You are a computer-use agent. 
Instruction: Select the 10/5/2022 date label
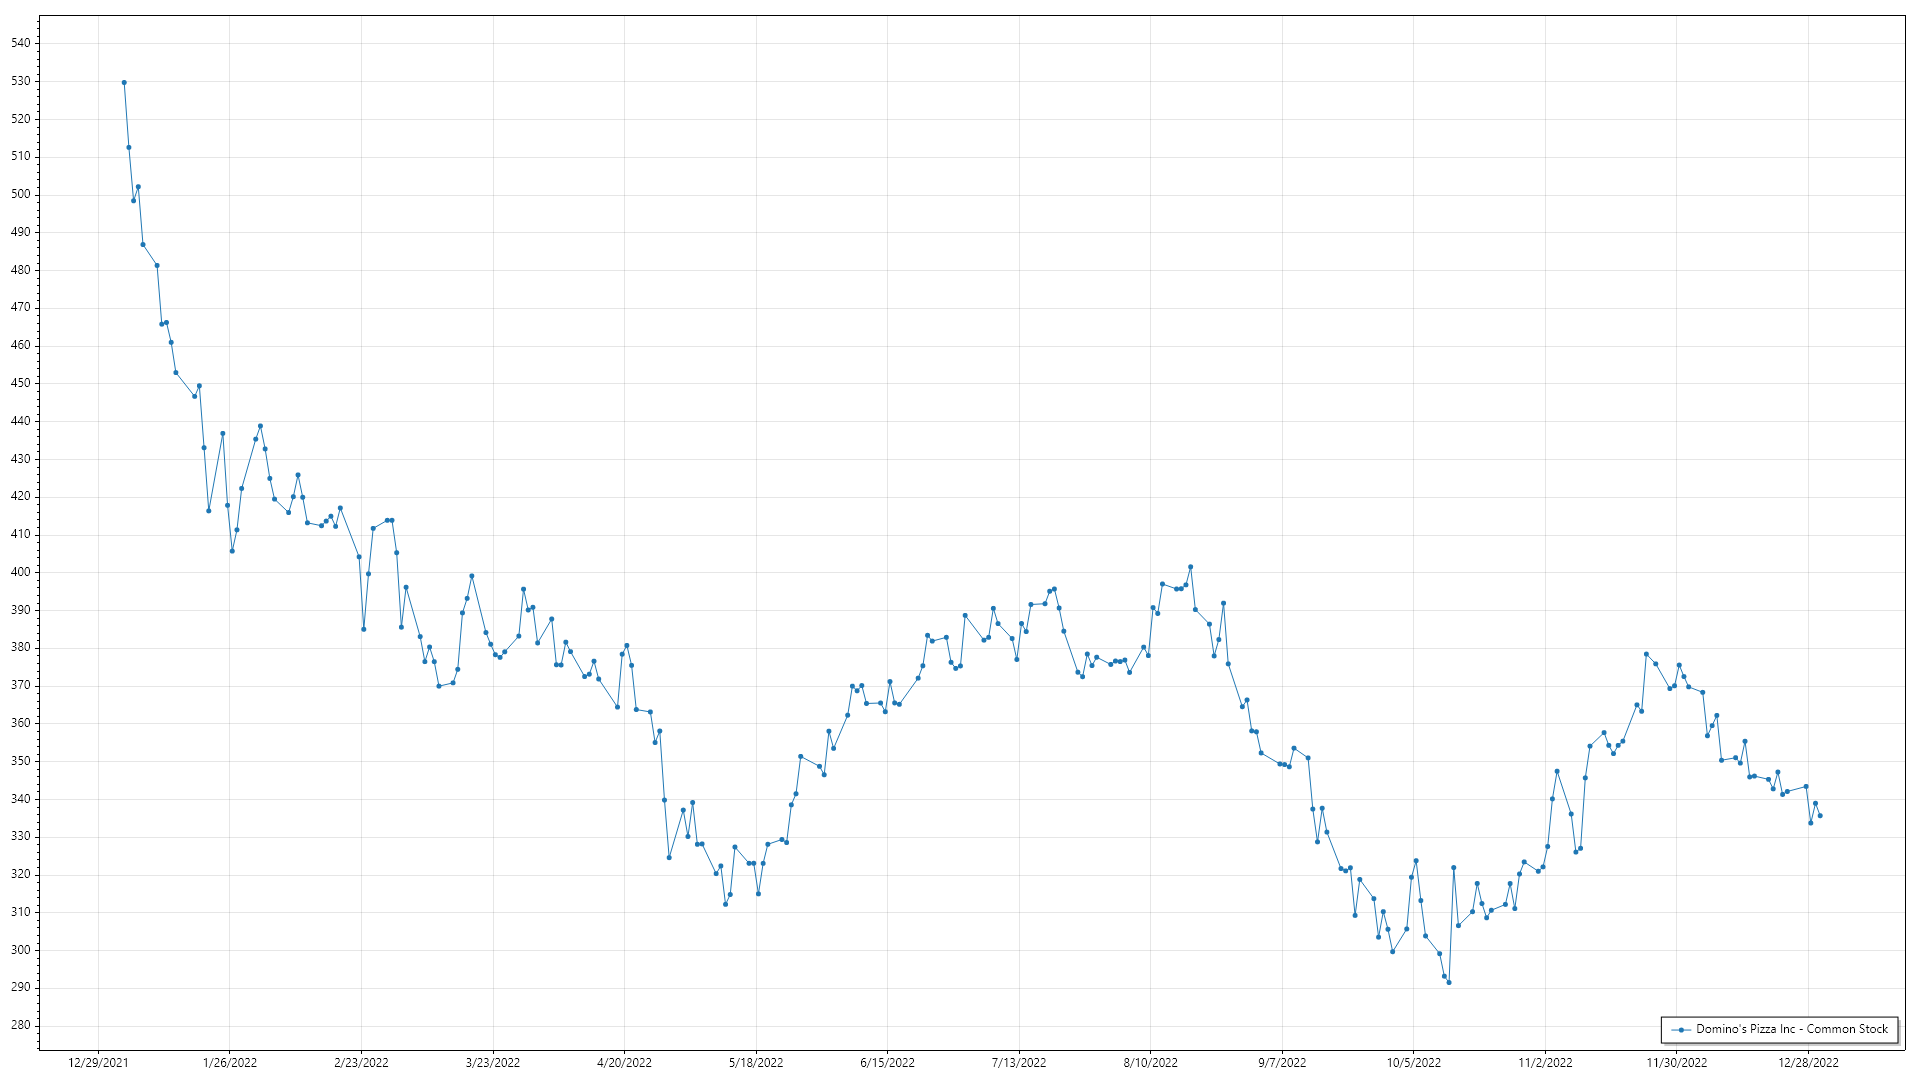click(x=1413, y=1063)
